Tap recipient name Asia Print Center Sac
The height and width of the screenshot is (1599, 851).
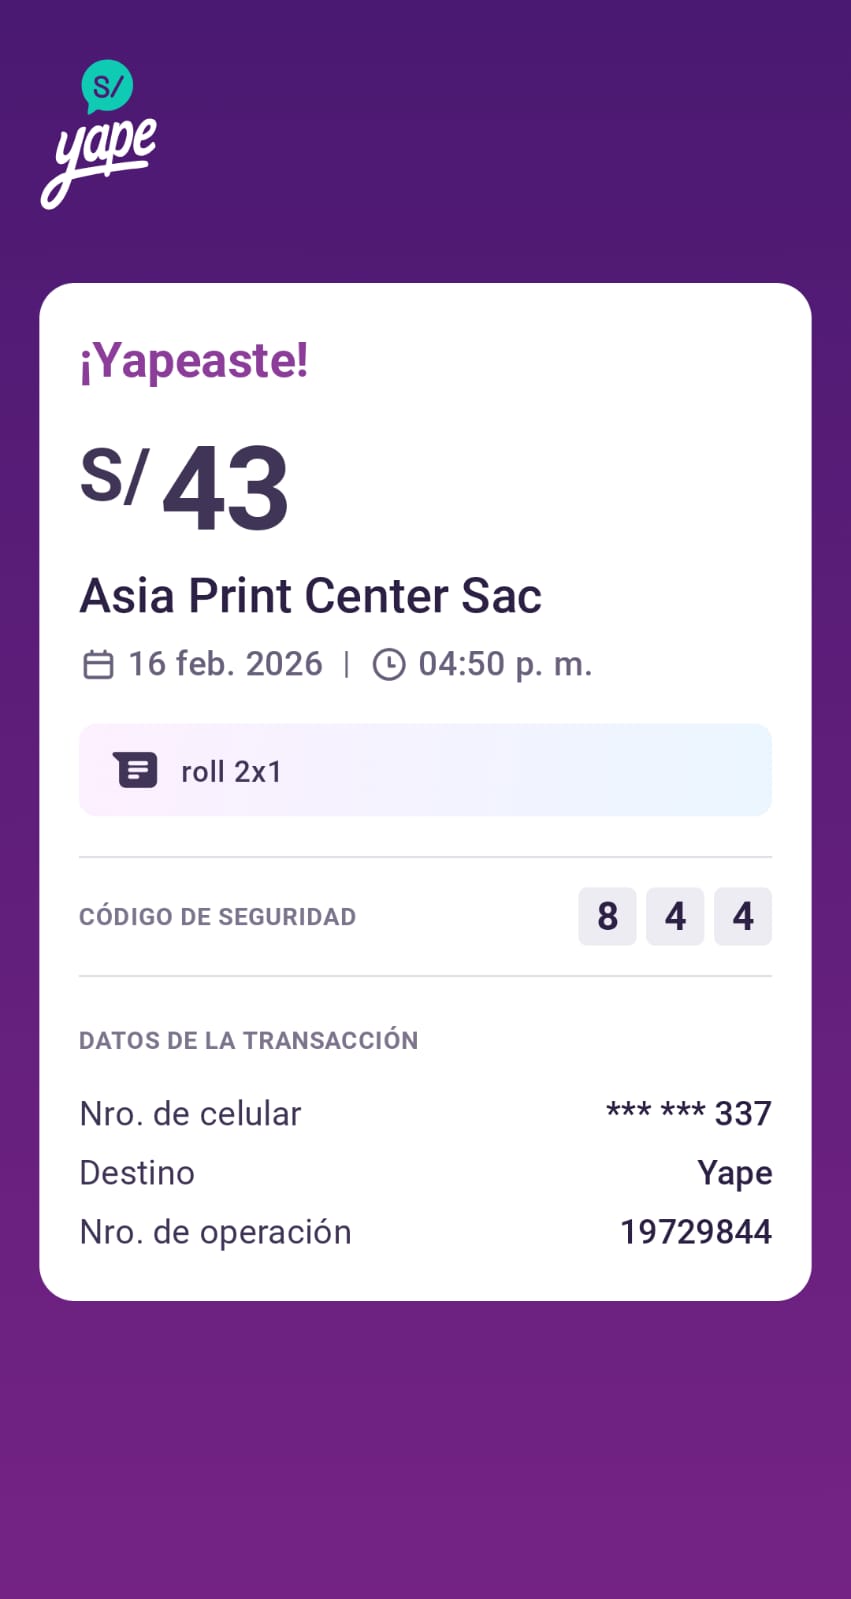click(310, 596)
